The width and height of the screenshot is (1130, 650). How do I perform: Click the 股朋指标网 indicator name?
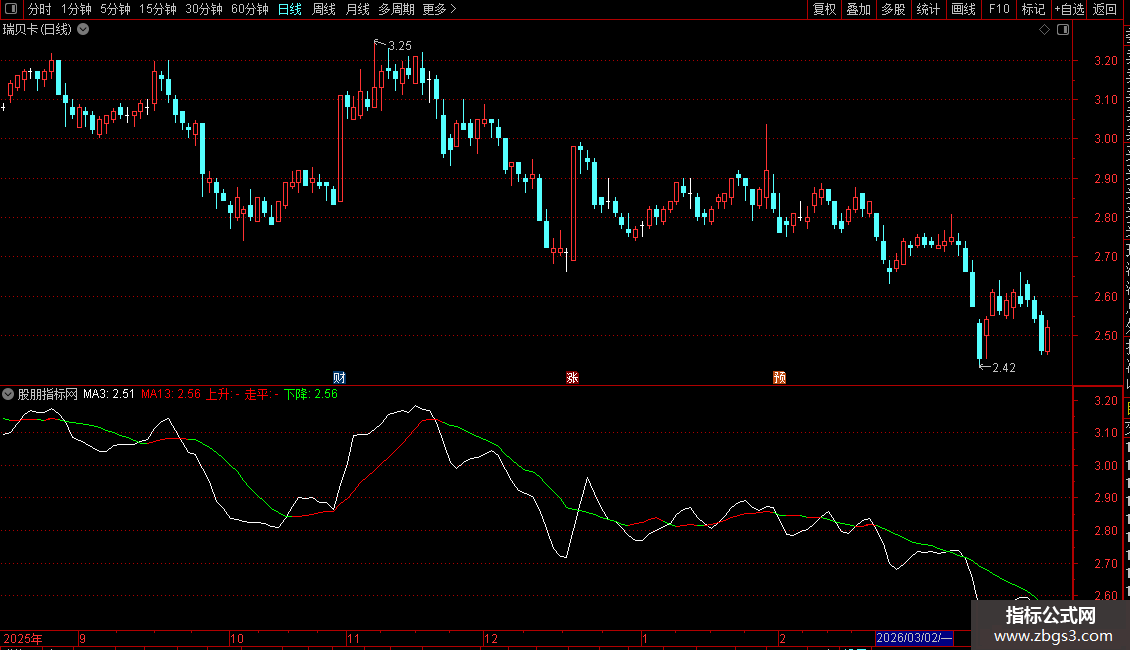(x=48, y=394)
